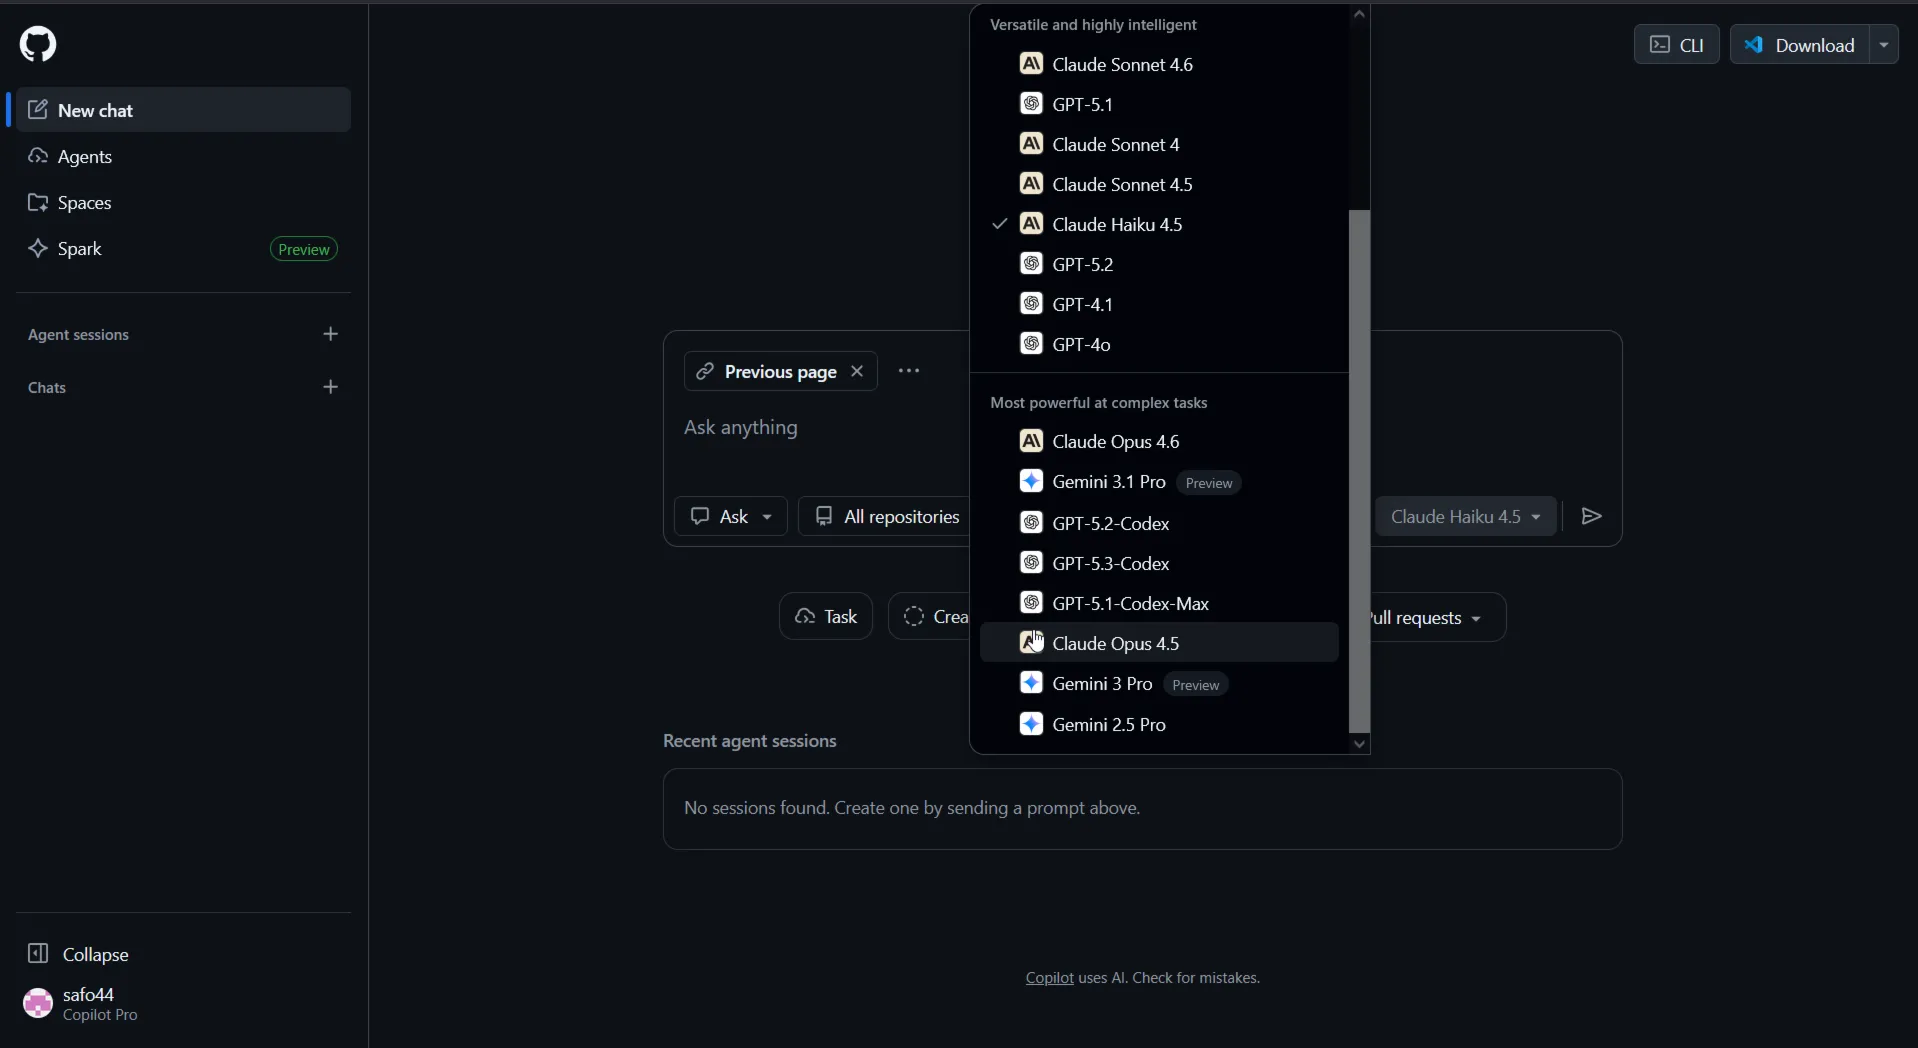
Task: Open the Spaces page link
Action: click(184, 202)
